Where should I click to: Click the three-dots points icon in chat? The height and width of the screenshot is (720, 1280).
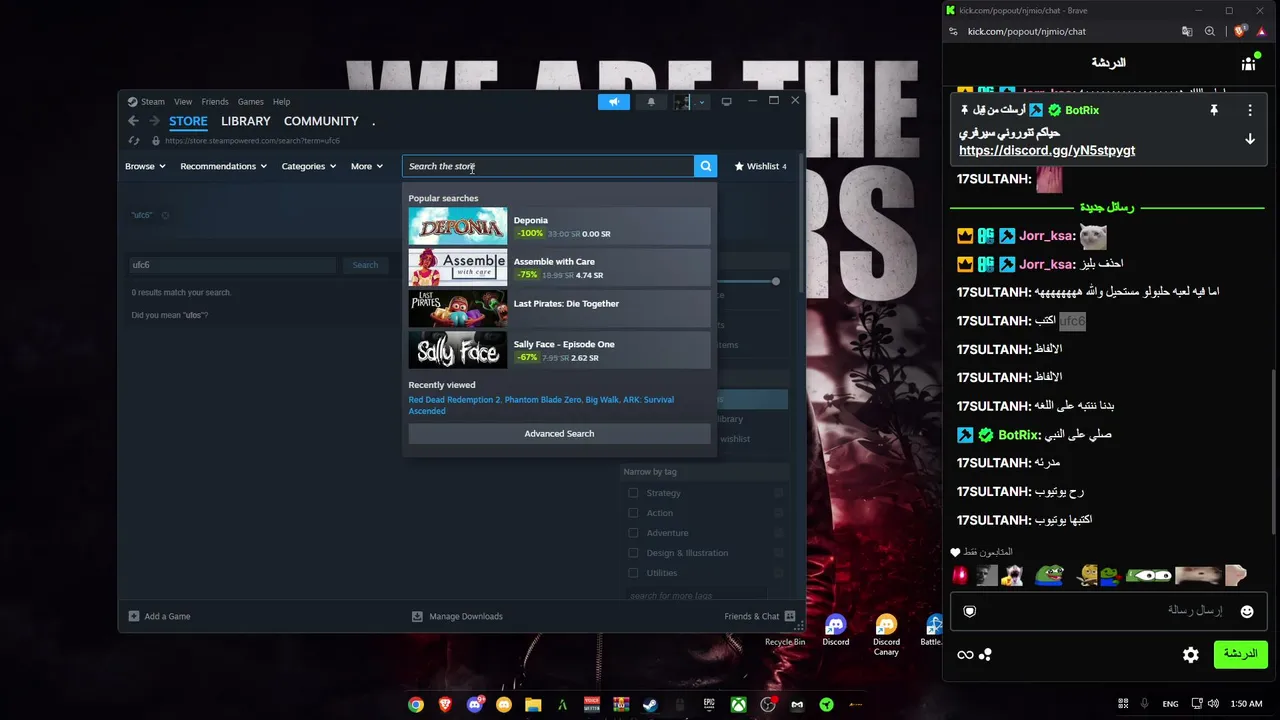click(985, 655)
